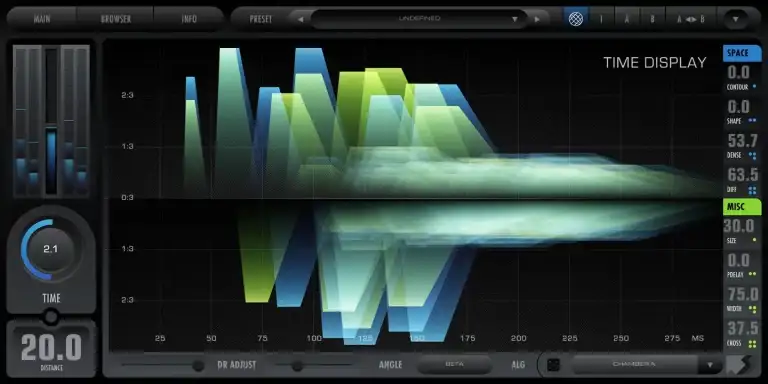Screen dimensions: 768x384
Task: Switch to the BROWSER tab
Action: (116, 19)
